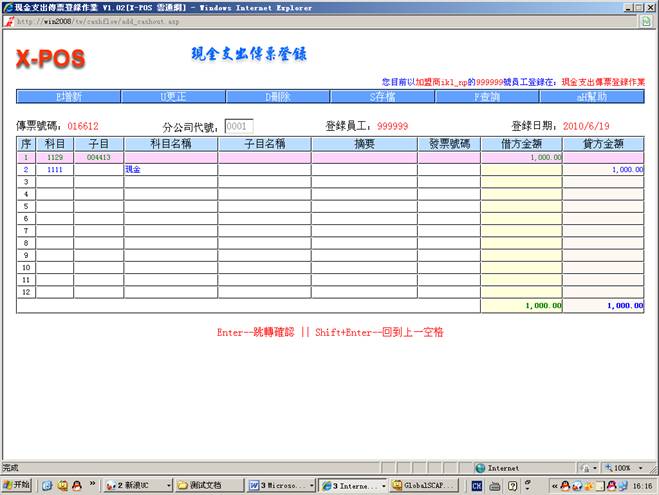Click the 摘要 summary cell in row 3
This screenshot has height=495, width=659.
[364, 182]
